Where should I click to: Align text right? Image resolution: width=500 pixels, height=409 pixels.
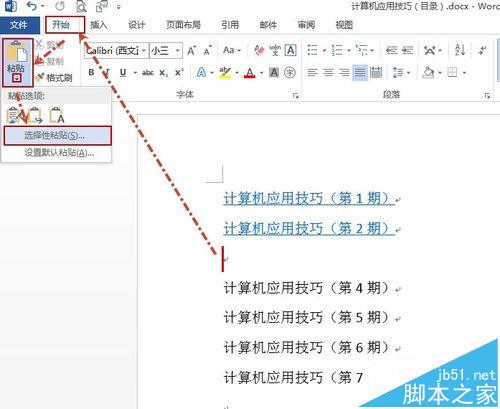(344, 72)
